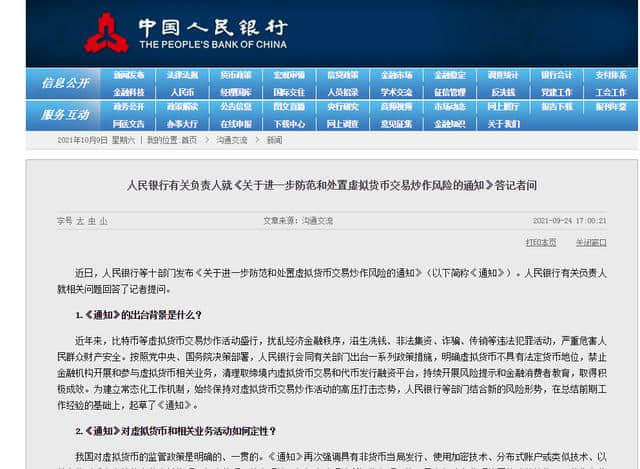Open the 金融市场 section
Image resolution: width=640 pixels, height=469 pixels.
pos(396,75)
